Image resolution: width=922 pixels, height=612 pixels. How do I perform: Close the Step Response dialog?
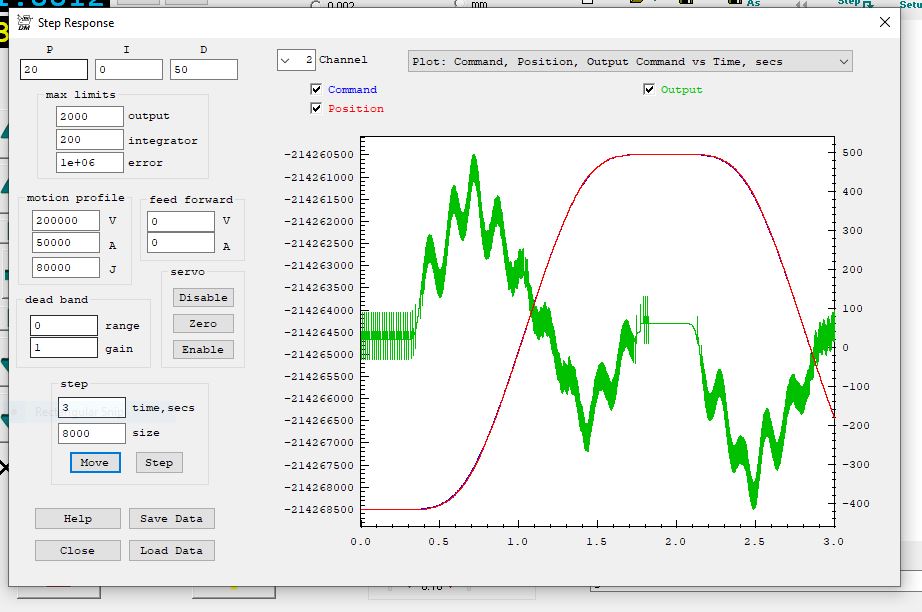[x=883, y=22]
